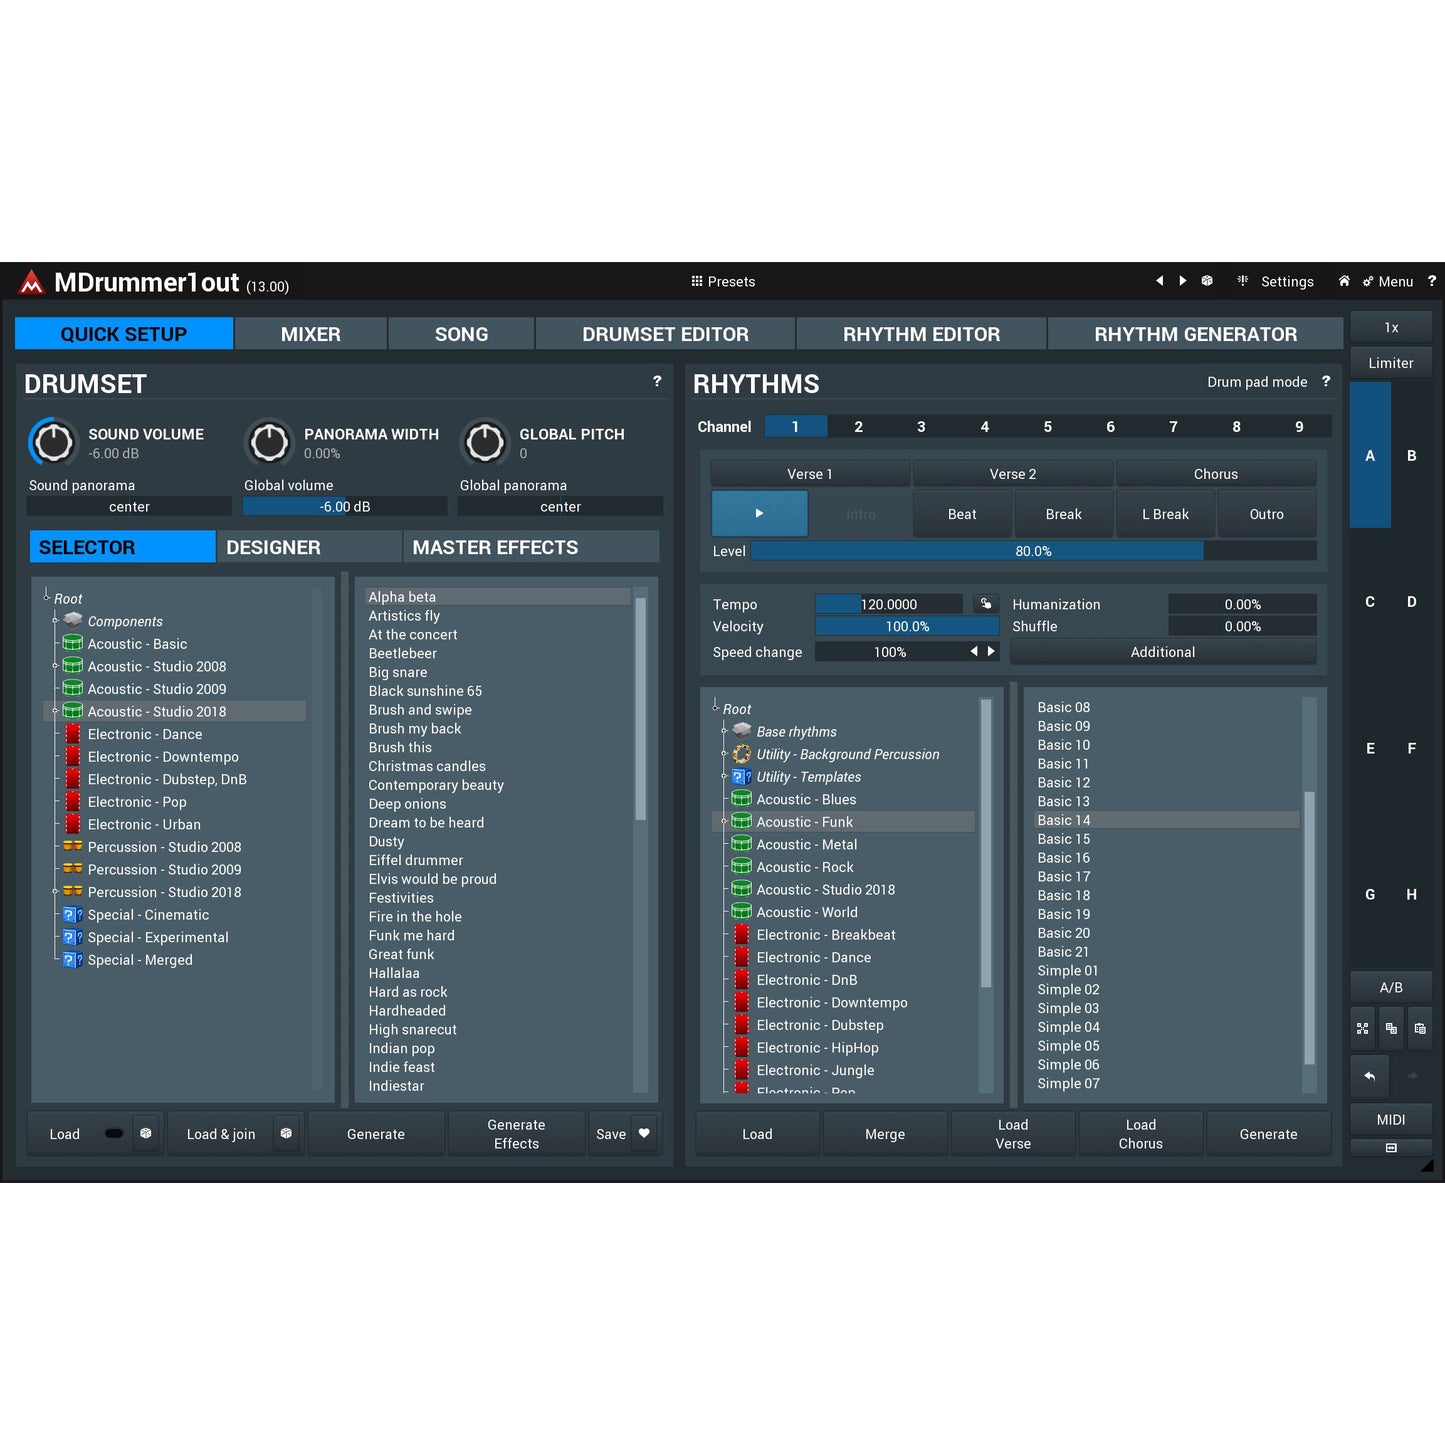Toggle the 1x oversampling button
Screen dimensions: 1445x1445
coord(1390,327)
